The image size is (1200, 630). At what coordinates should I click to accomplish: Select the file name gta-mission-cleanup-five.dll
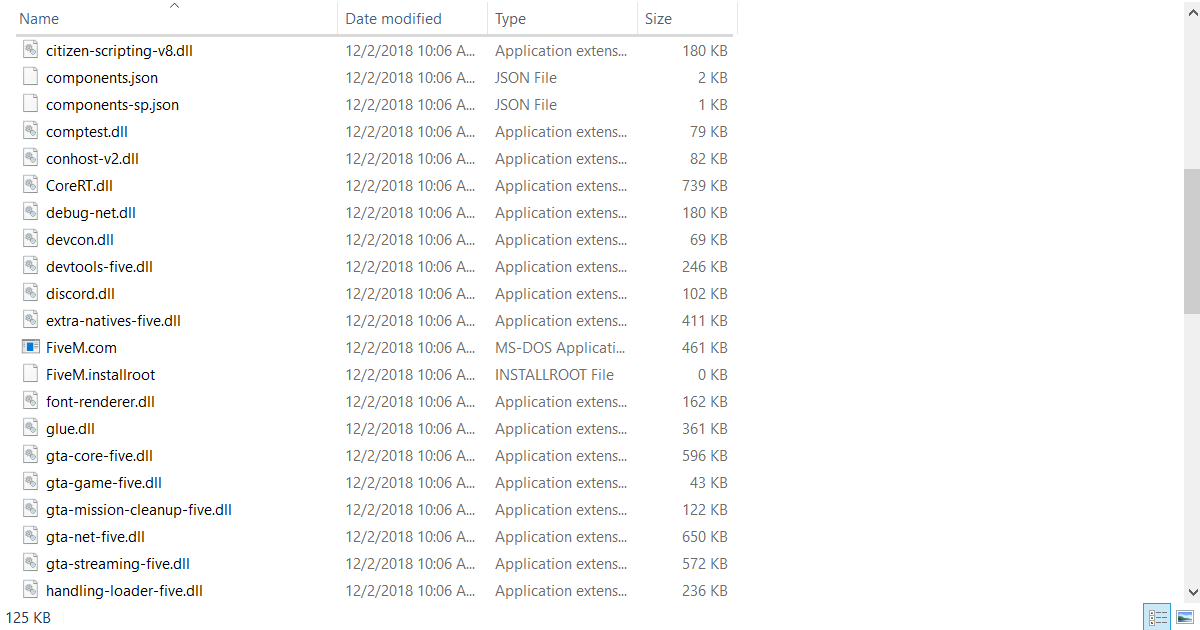pyautogui.click(x=139, y=510)
